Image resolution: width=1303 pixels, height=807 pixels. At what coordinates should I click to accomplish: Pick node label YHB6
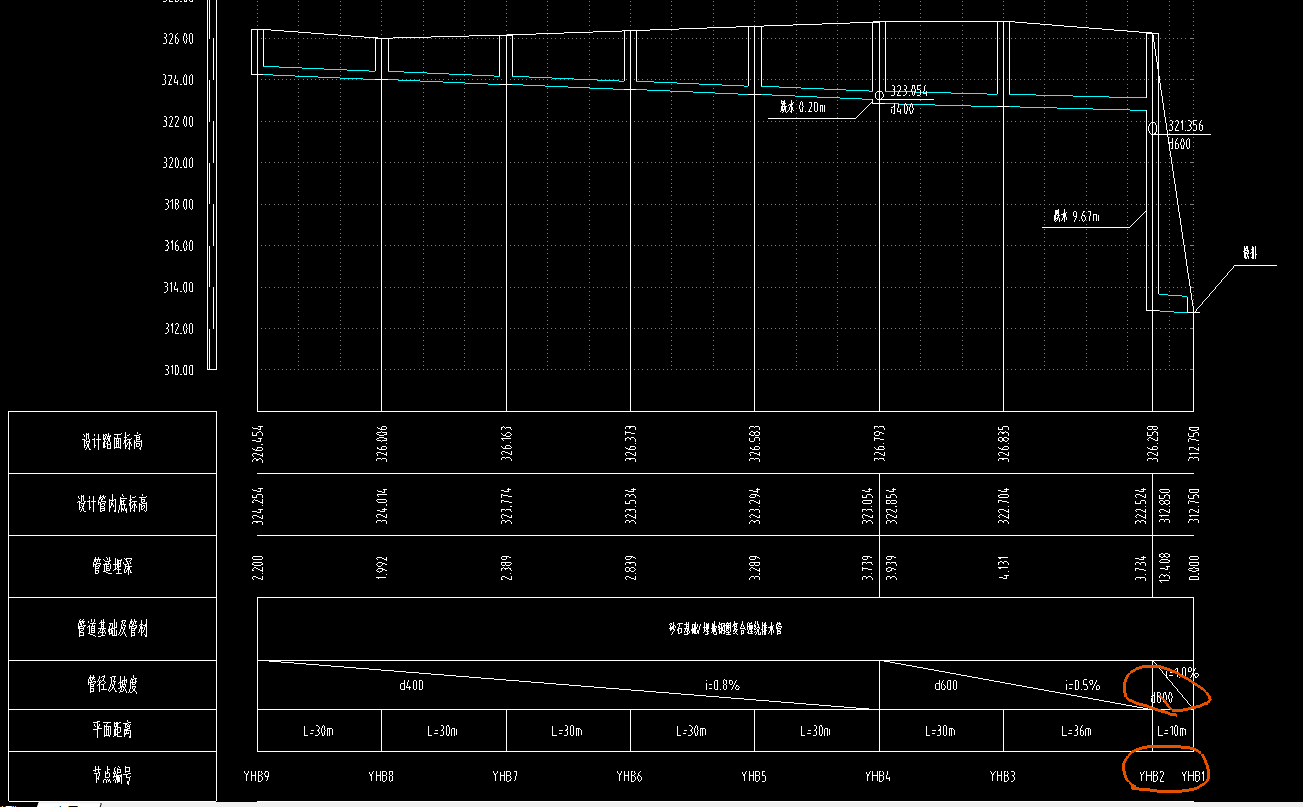(x=629, y=776)
